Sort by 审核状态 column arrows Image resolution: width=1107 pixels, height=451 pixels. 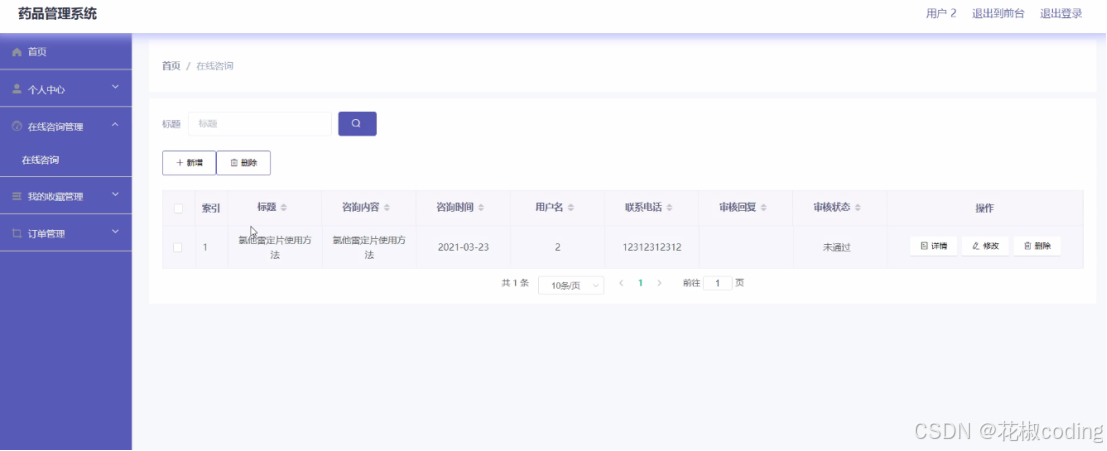[858, 208]
